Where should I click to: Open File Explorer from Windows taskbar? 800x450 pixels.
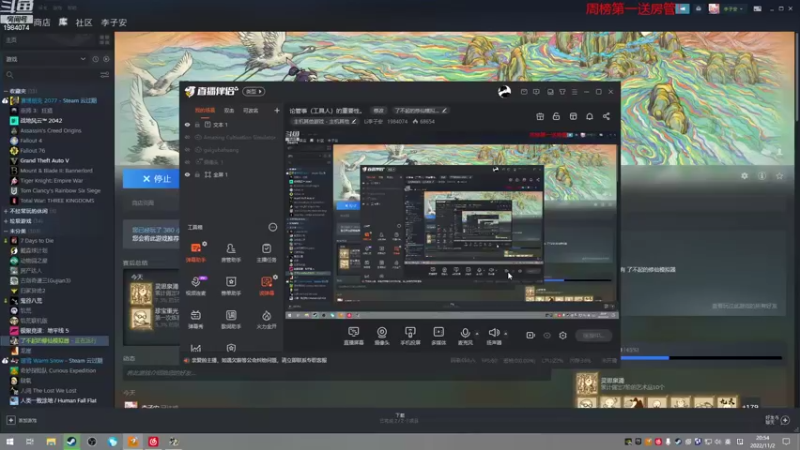(51, 441)
